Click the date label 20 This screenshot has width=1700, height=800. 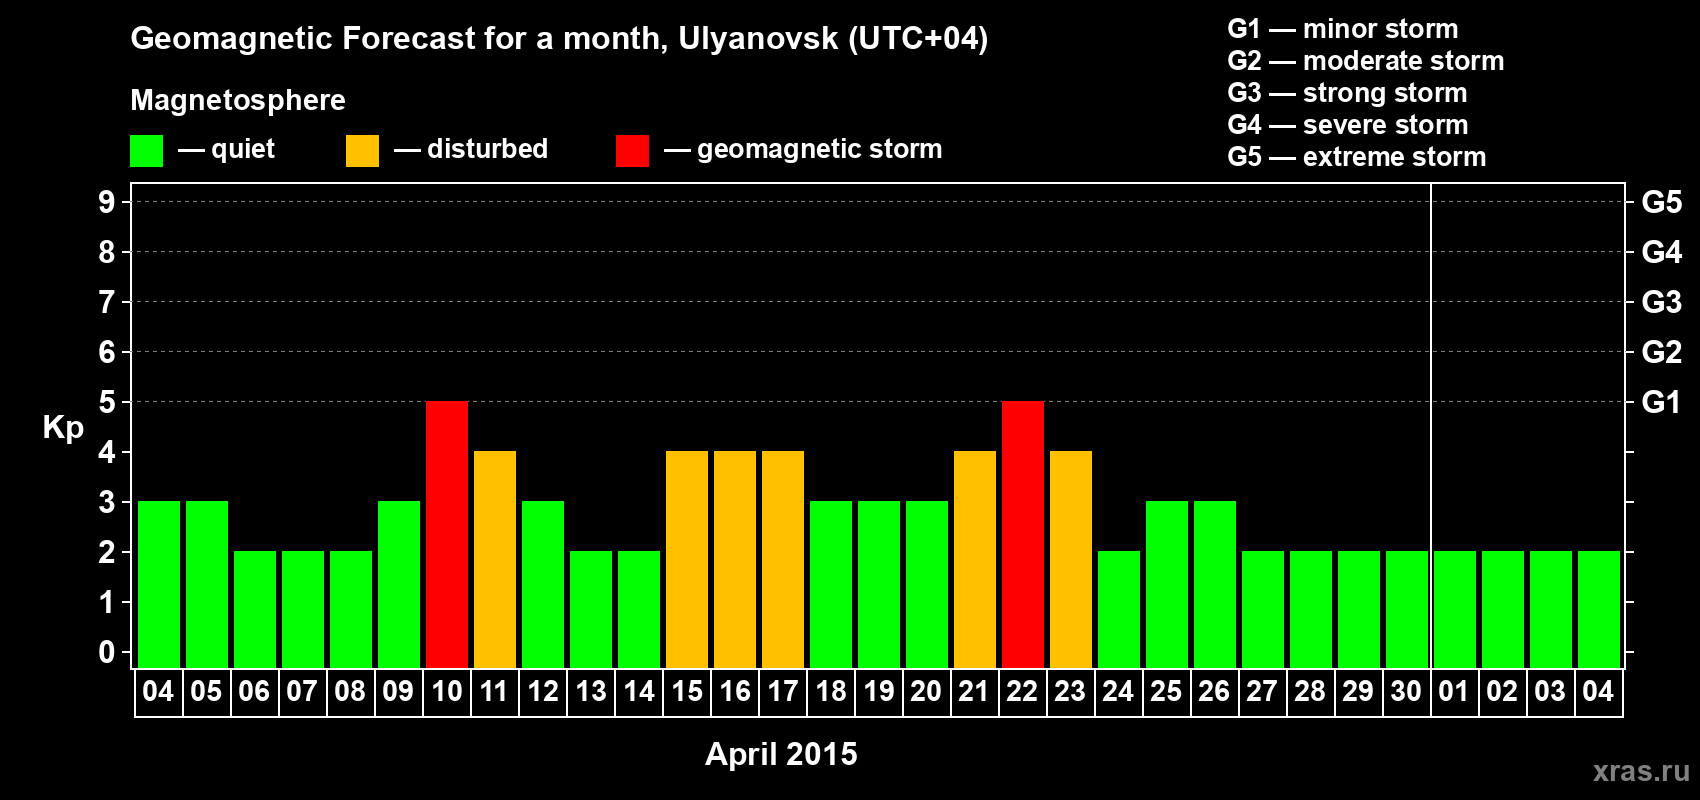click(926, 692)
